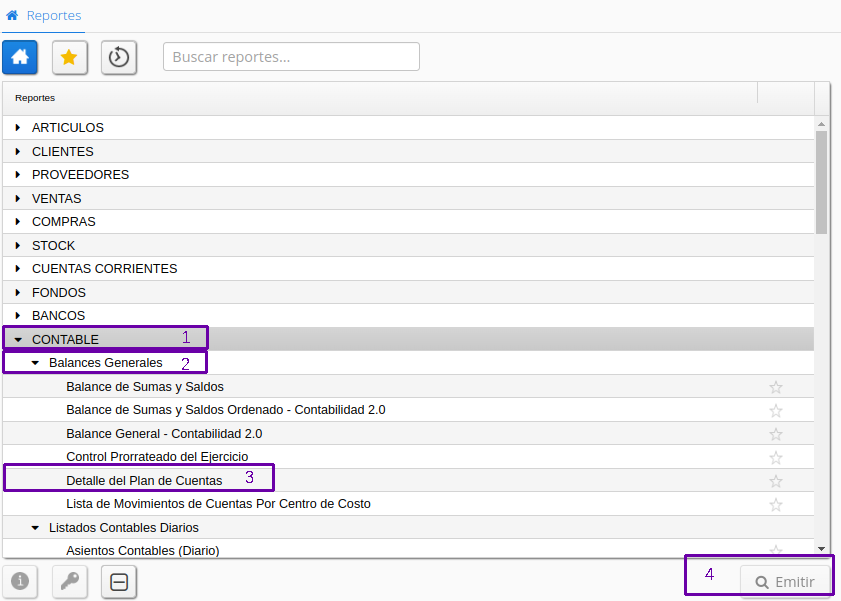Star Balance General - Contabilidad 2.0
Screen dimensions: 841x601
click(776, 434)
